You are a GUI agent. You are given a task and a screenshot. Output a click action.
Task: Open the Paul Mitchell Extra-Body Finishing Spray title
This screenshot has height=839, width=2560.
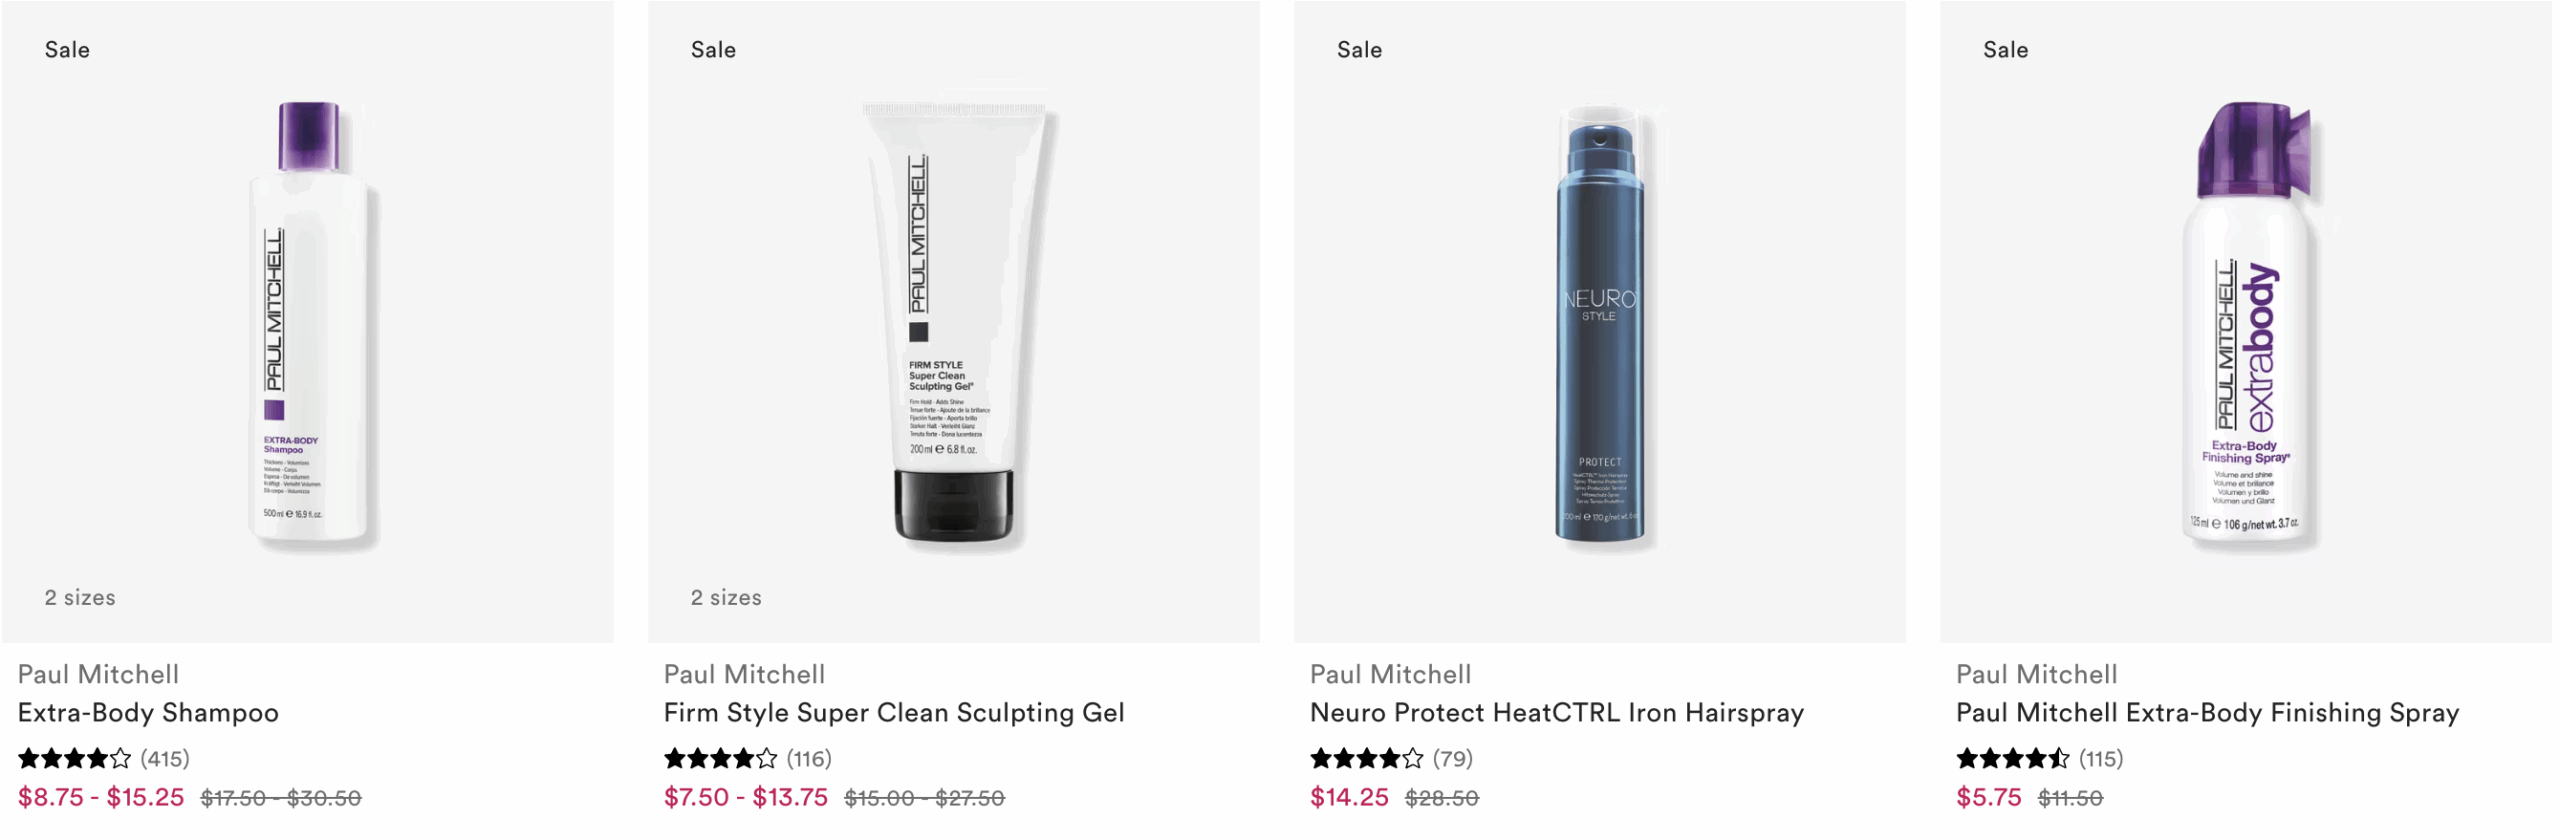coord(2207,713)
